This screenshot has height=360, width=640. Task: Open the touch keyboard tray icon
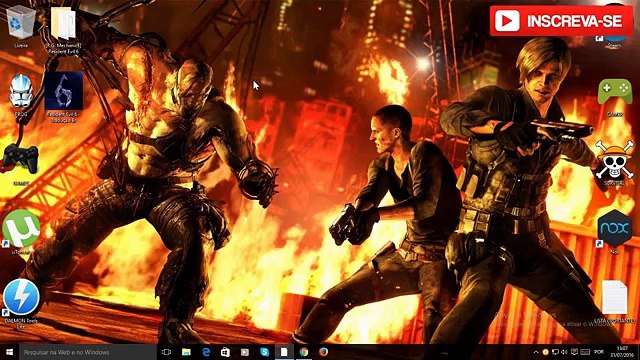click(585, 352)
